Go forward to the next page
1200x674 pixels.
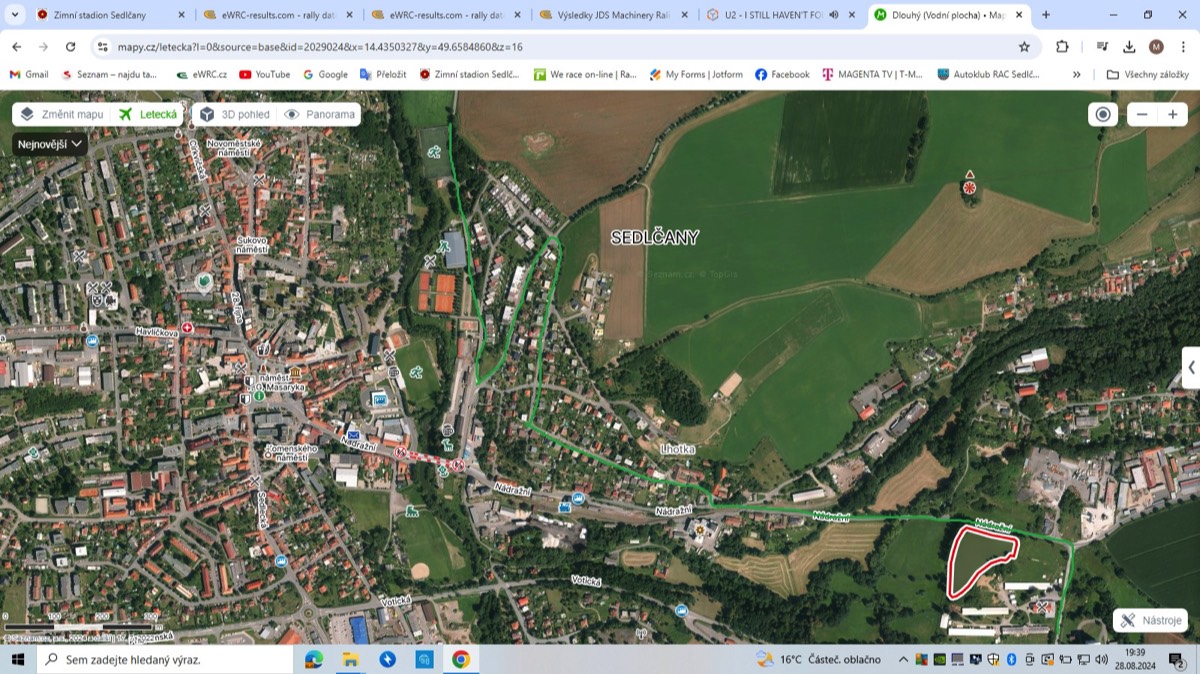(x=43, y=47)
